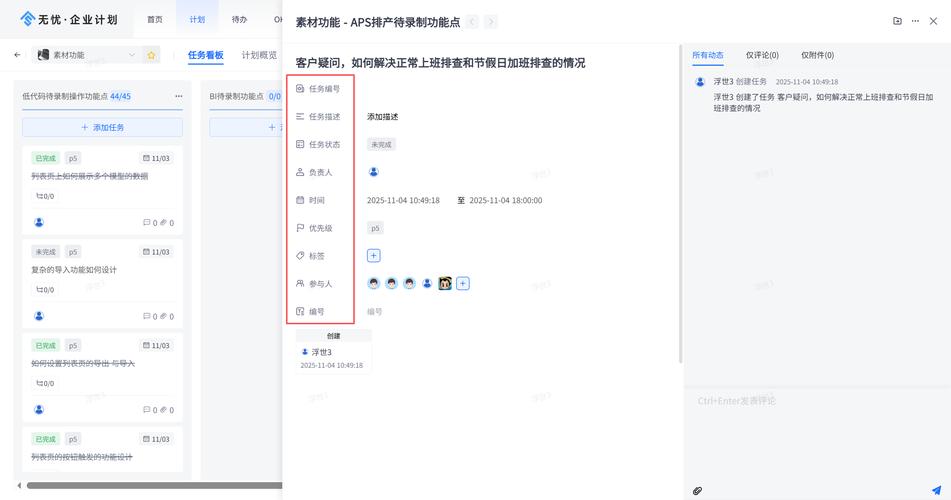Open the ellipsis menu of 低代码待录制操作功能点 column
This screenshot has height=500, width=951.
point(178,96)
